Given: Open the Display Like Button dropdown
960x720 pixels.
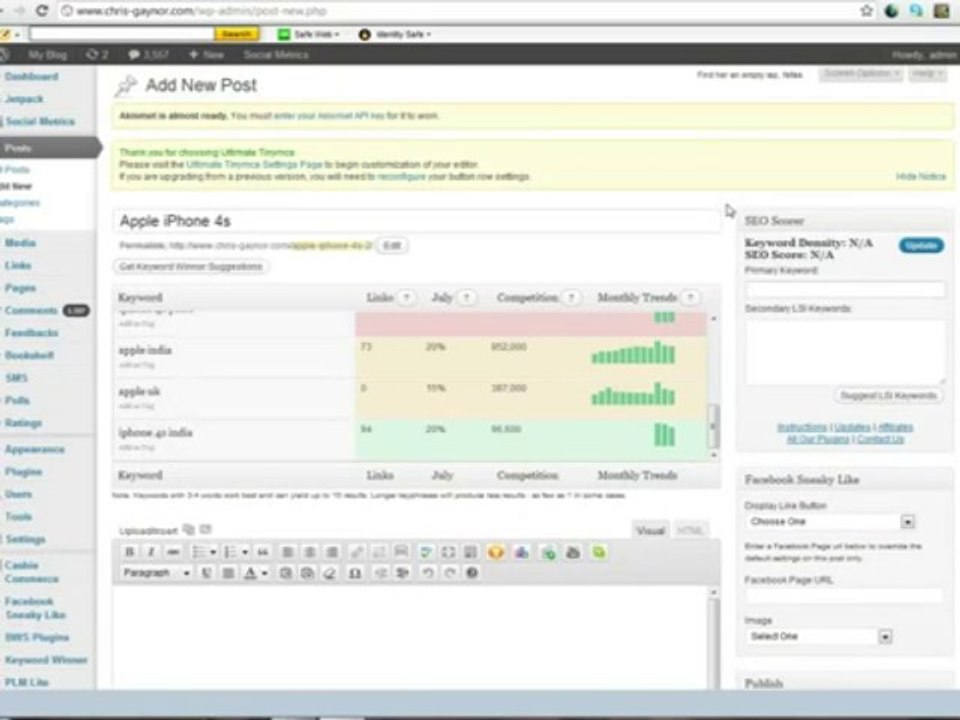Looking at the screenshot, I should click(830, 522).
